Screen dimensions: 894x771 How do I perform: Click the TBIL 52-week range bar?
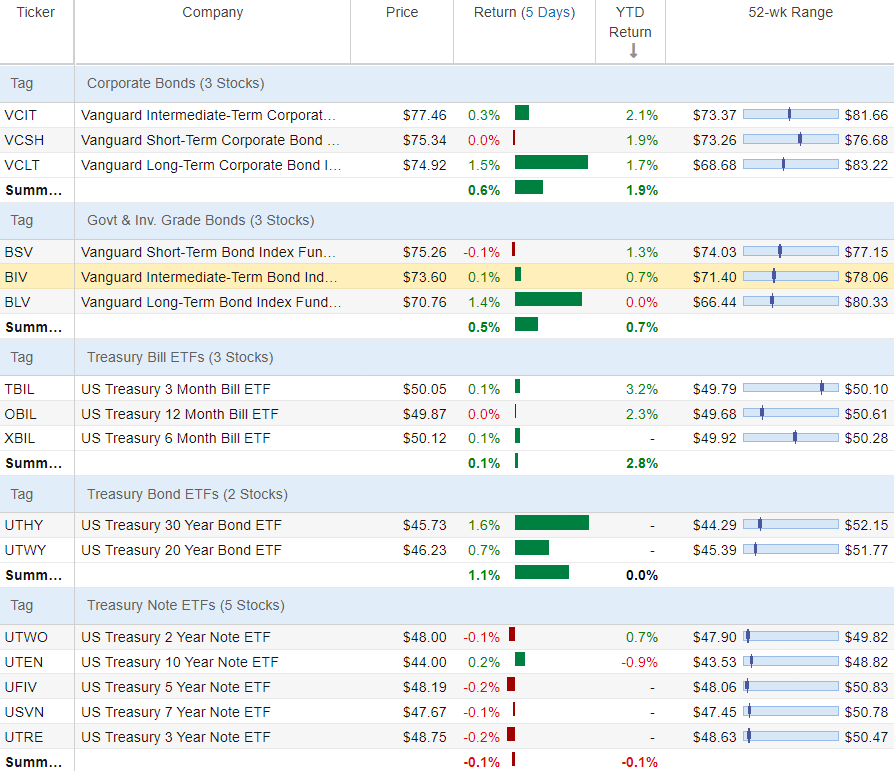[x=791, y=388]
